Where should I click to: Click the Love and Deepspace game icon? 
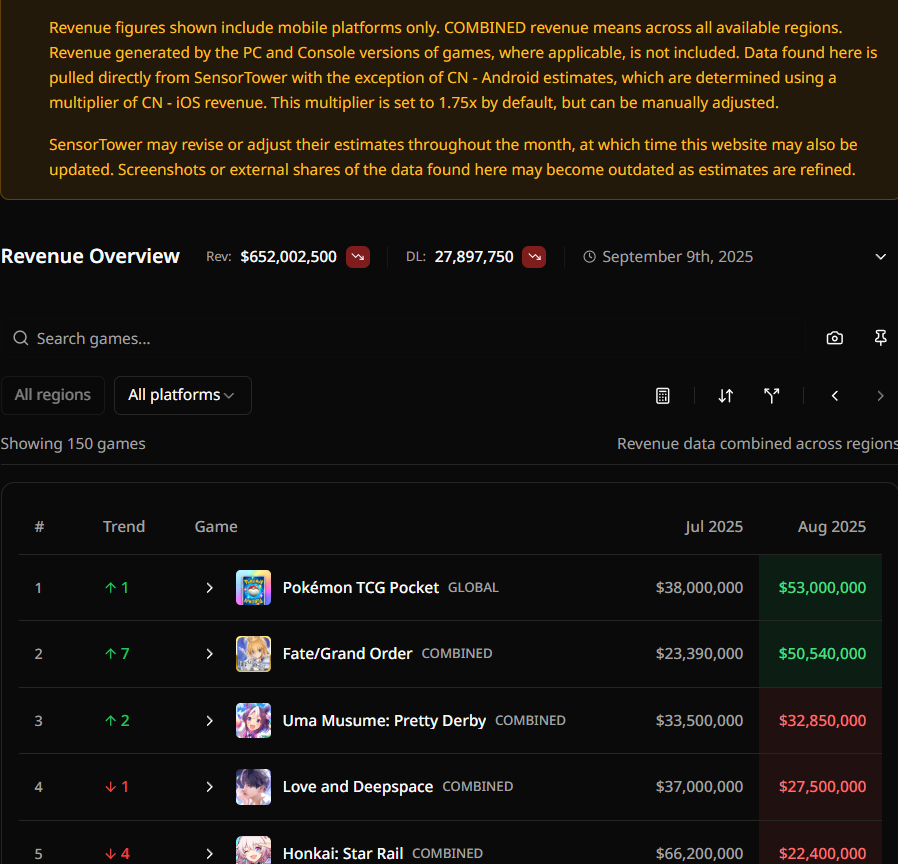click(253, 787)
